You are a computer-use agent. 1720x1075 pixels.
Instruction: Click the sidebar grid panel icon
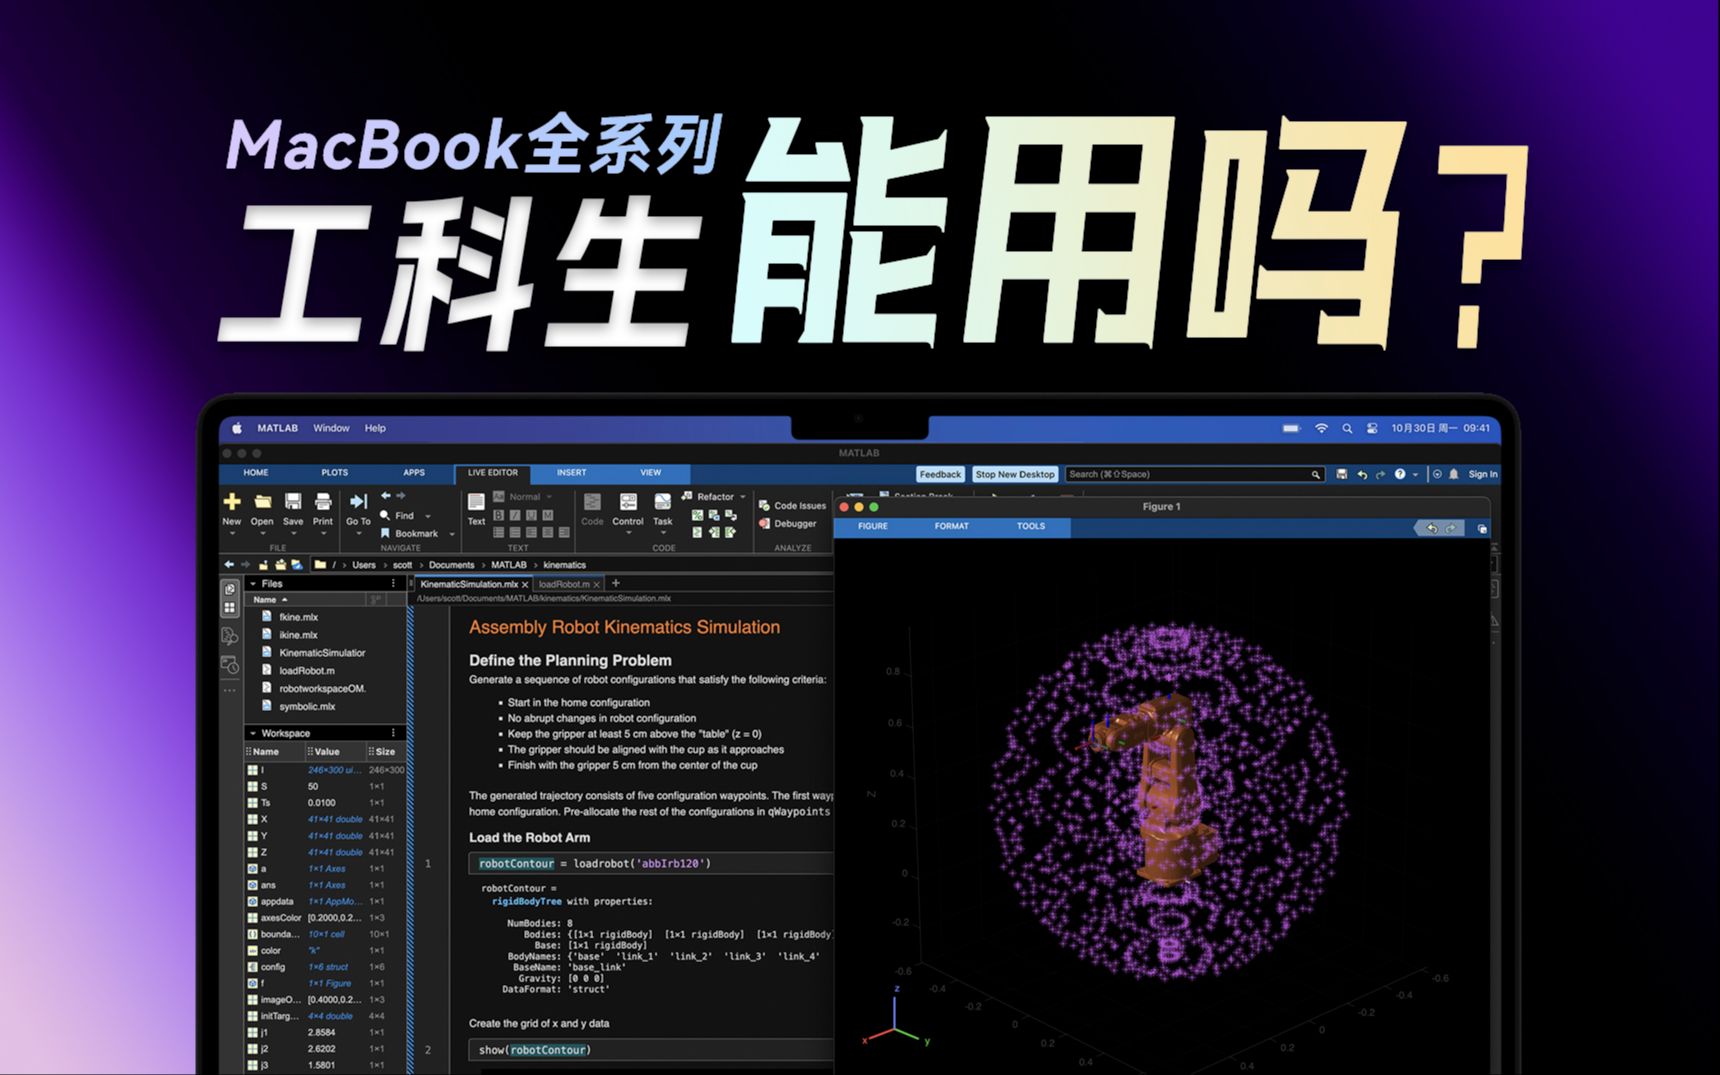point(229,607)
